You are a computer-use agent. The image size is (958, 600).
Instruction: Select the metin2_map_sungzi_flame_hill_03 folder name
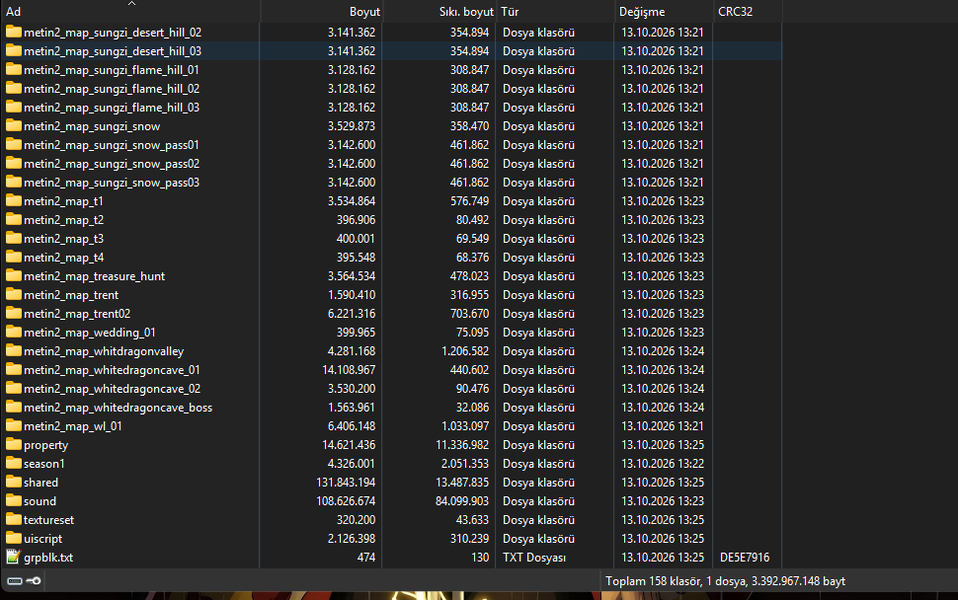pos(112,108)
